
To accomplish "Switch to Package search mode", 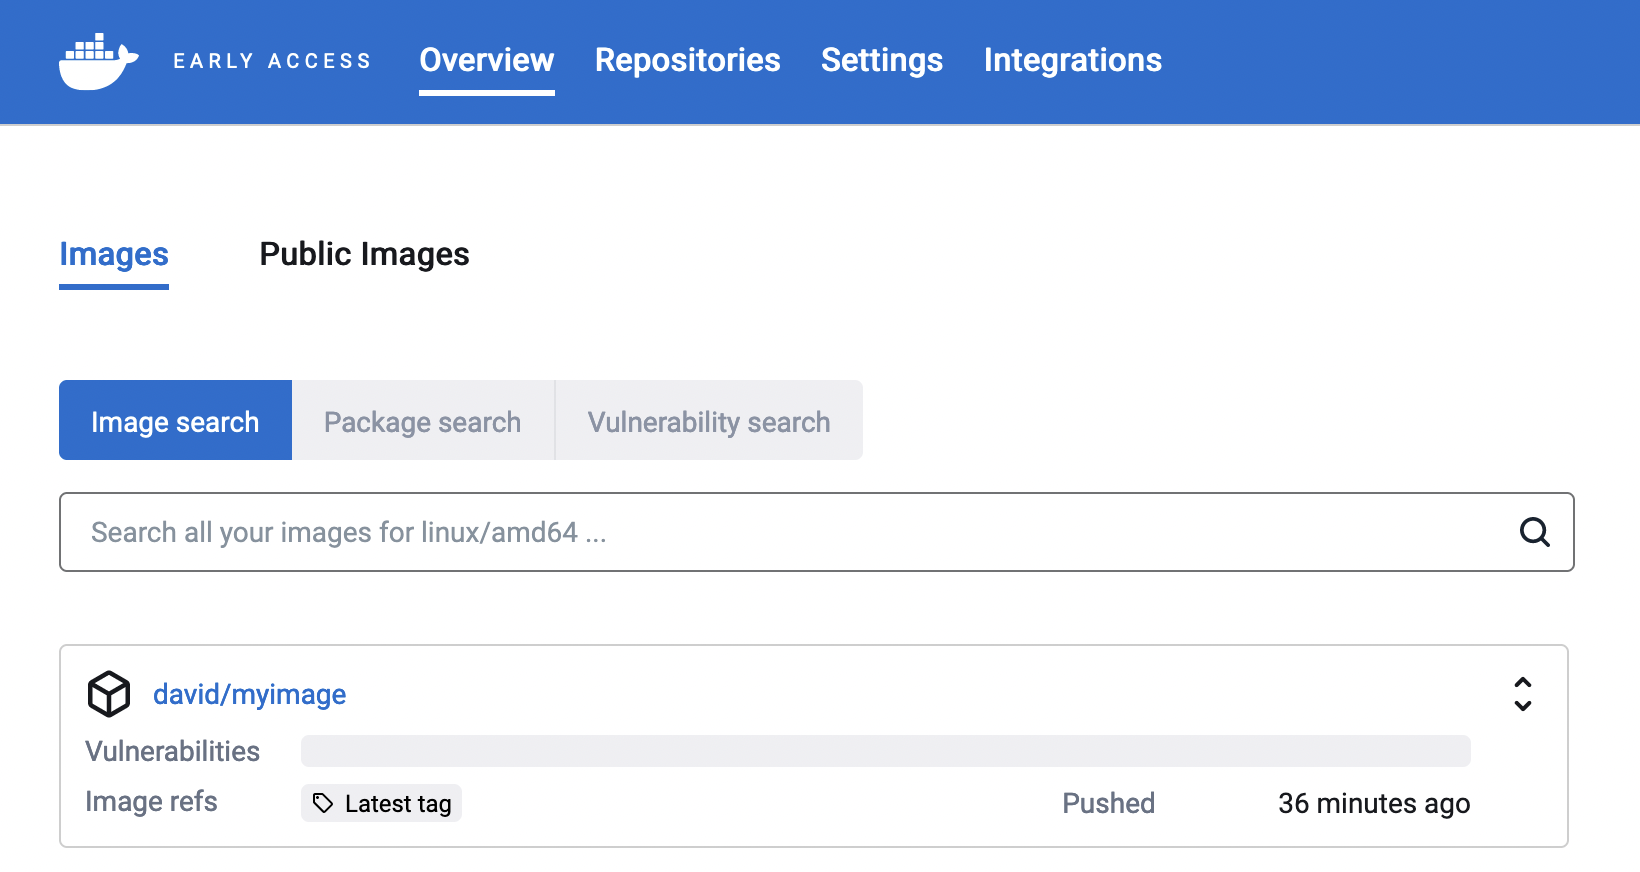I will 423,420.
